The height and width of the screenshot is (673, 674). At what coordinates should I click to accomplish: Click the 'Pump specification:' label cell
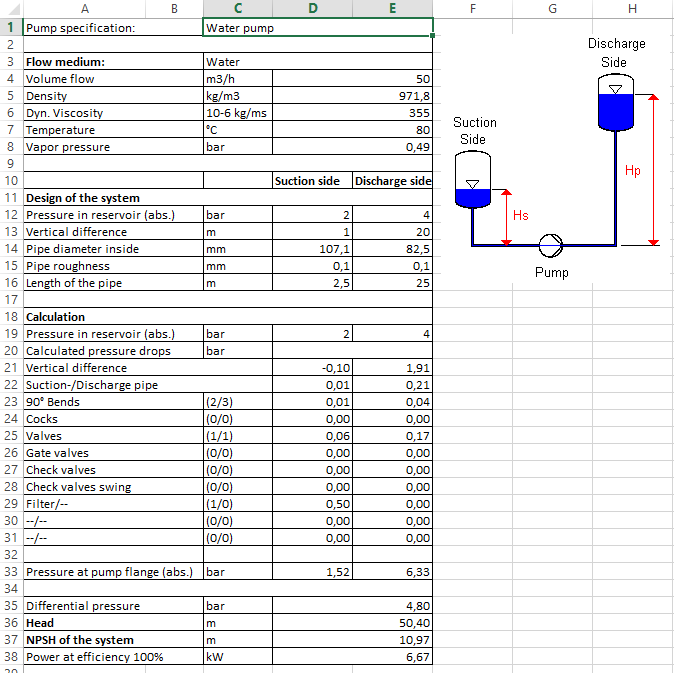point(113,28)
